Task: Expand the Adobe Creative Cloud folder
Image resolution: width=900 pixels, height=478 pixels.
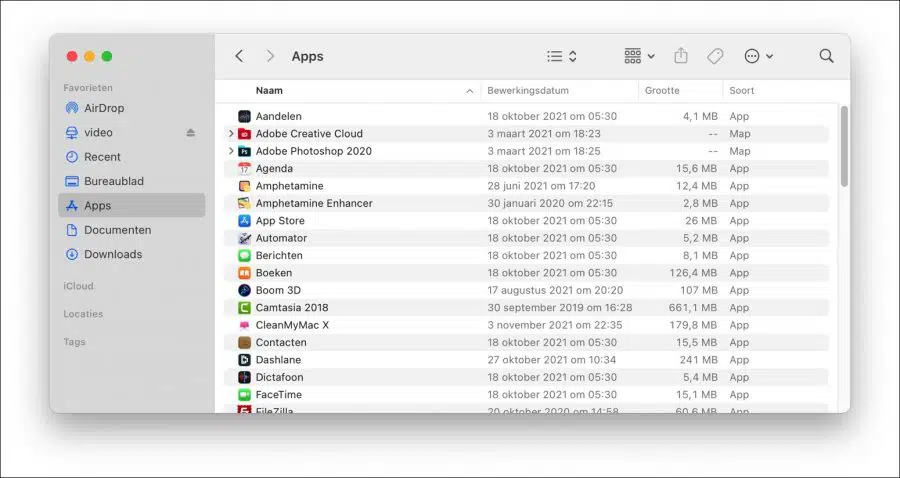Action: tap(231, 134)
